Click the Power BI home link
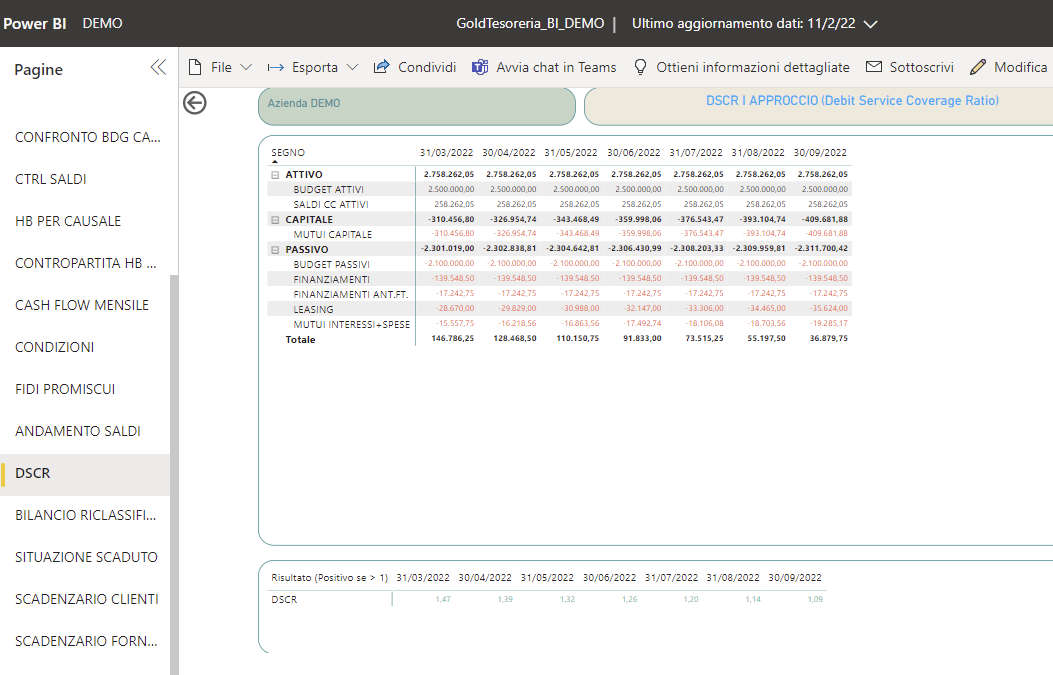Viewport: 1053px width, 675px height. (x=34, y=24)
